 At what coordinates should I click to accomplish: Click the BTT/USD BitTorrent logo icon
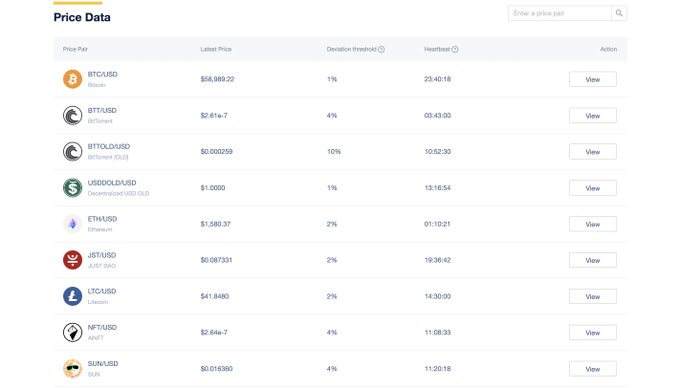coord(72,116)
